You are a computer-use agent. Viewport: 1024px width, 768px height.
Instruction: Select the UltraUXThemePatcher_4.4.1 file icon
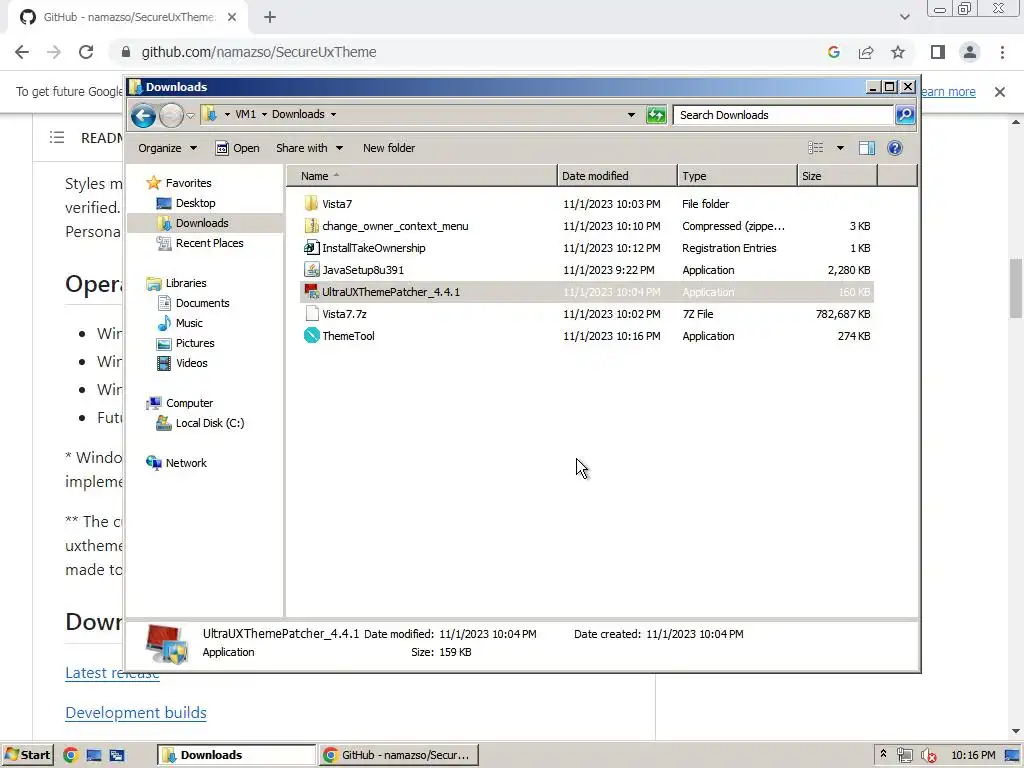(312, 292)
